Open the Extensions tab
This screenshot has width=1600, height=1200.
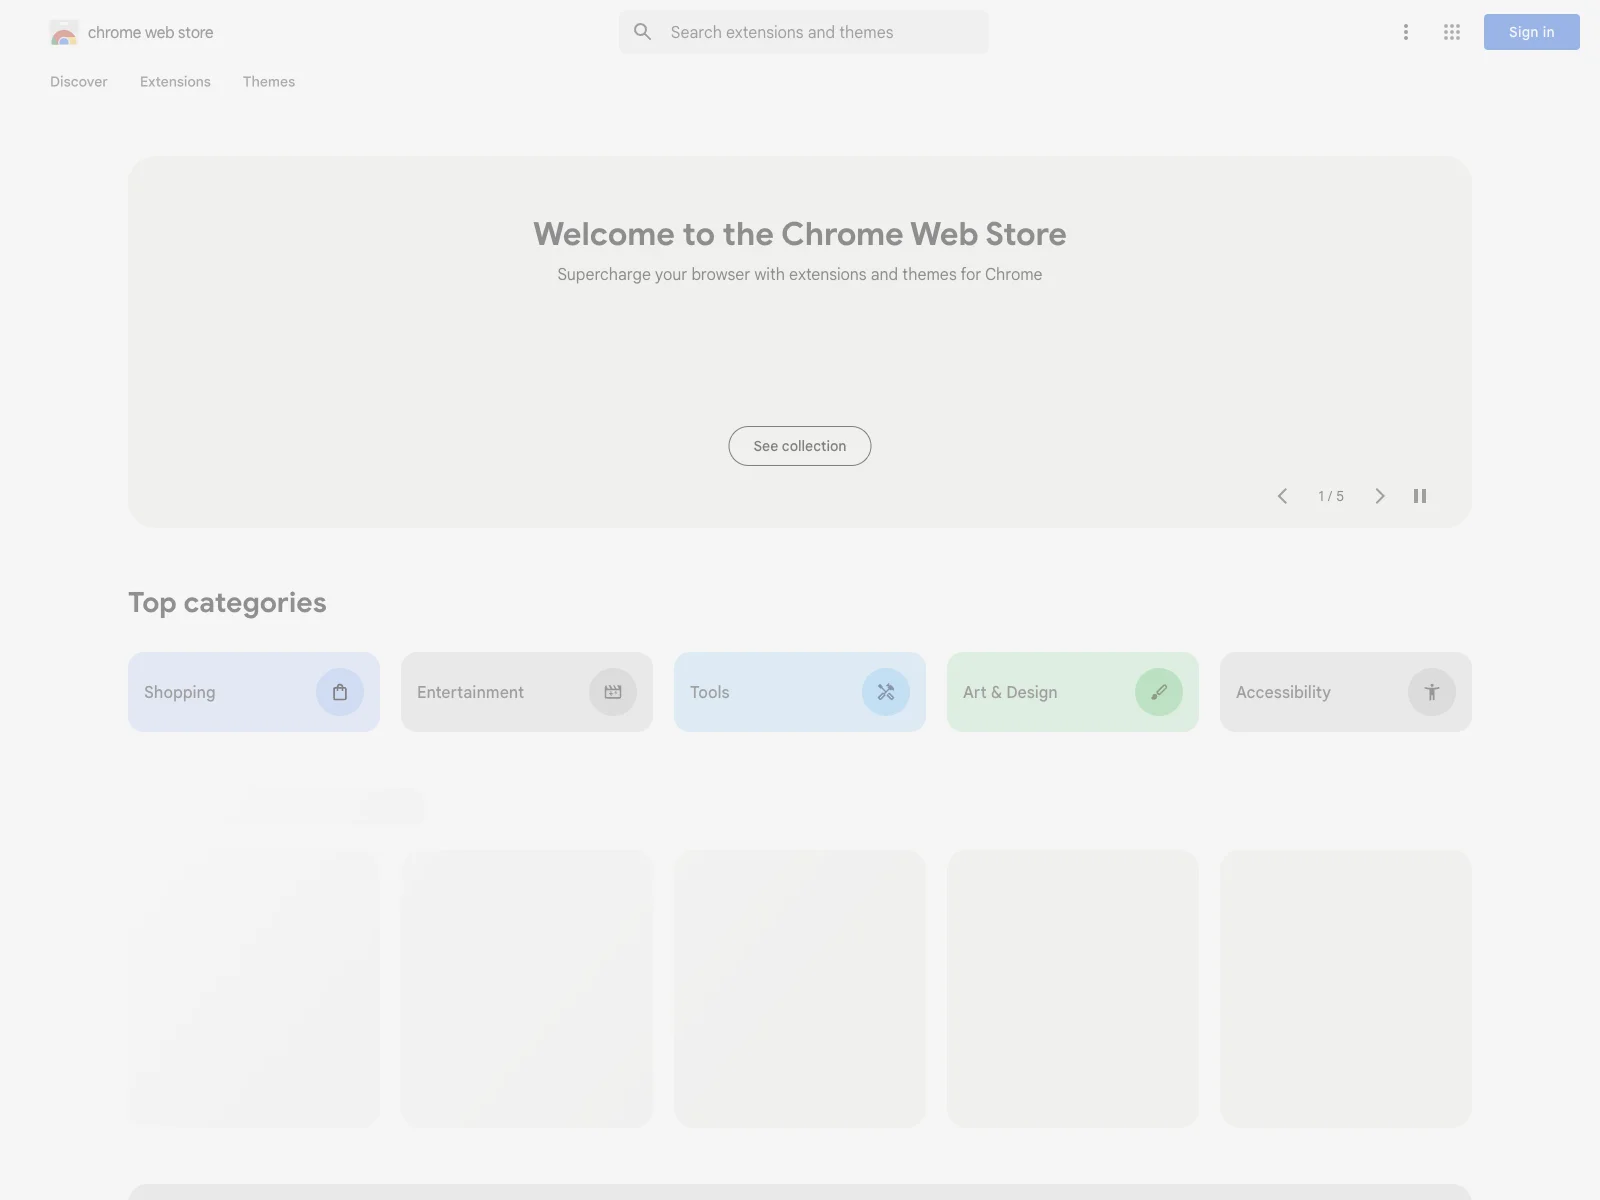pos(175,82)
